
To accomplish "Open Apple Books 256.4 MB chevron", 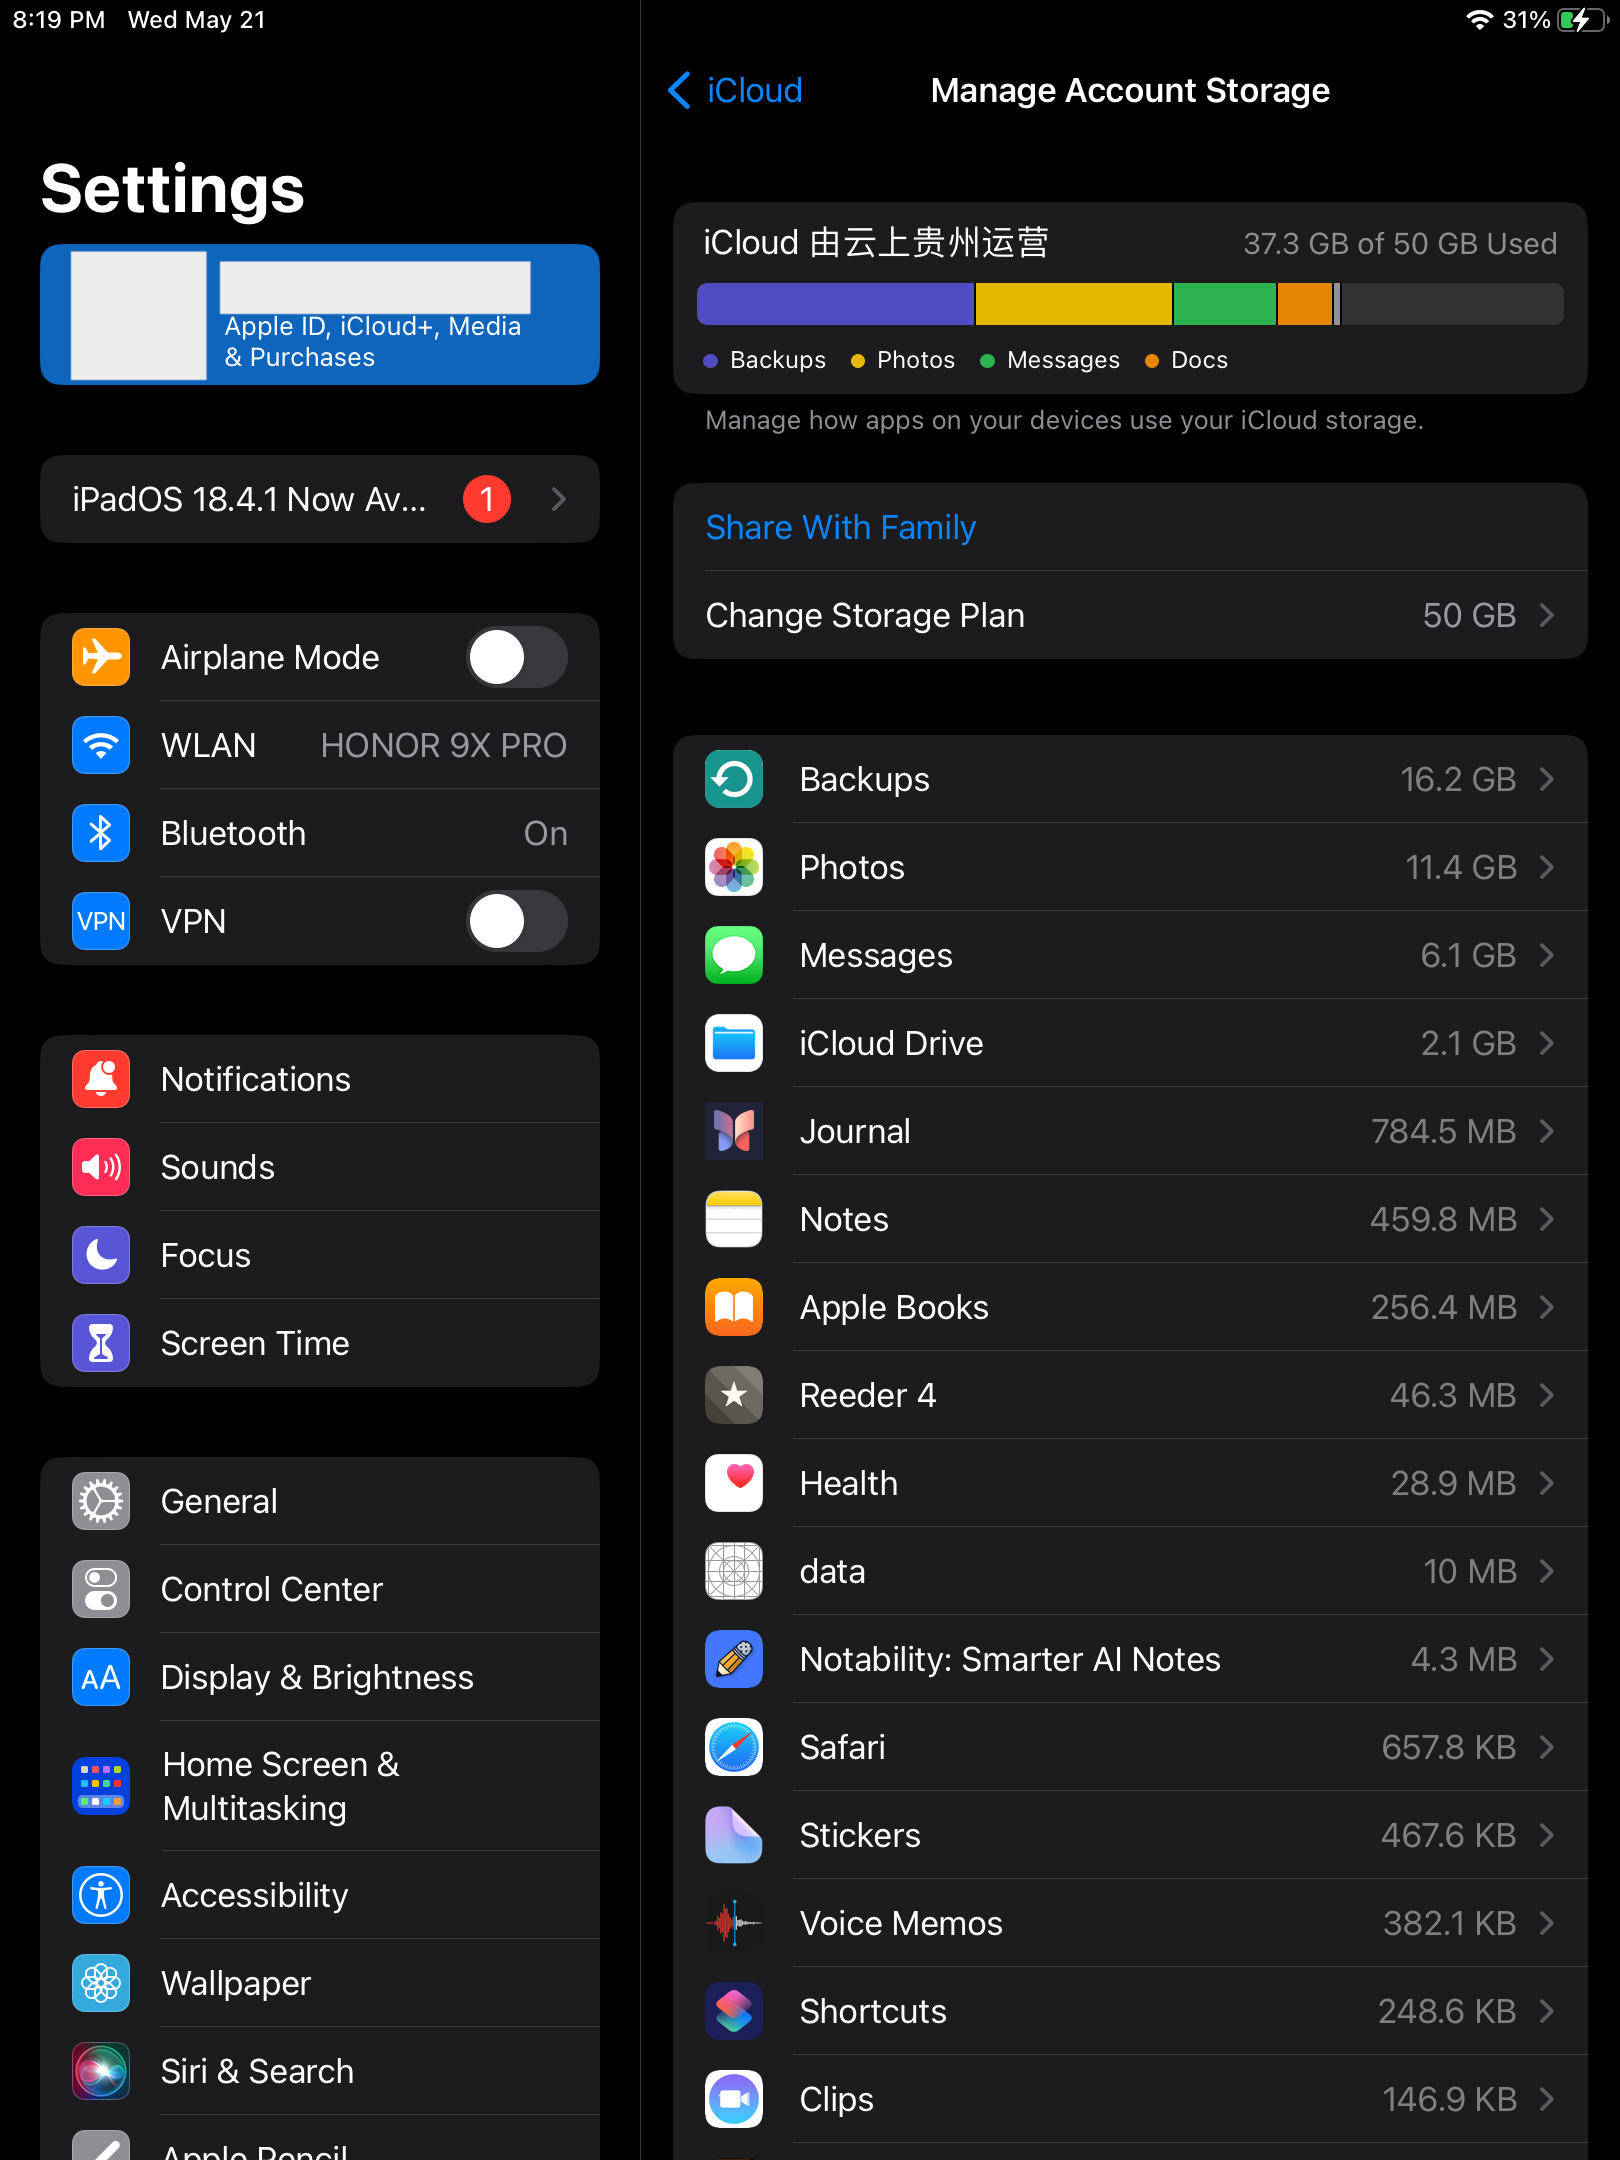I will pos(1547,1307).
